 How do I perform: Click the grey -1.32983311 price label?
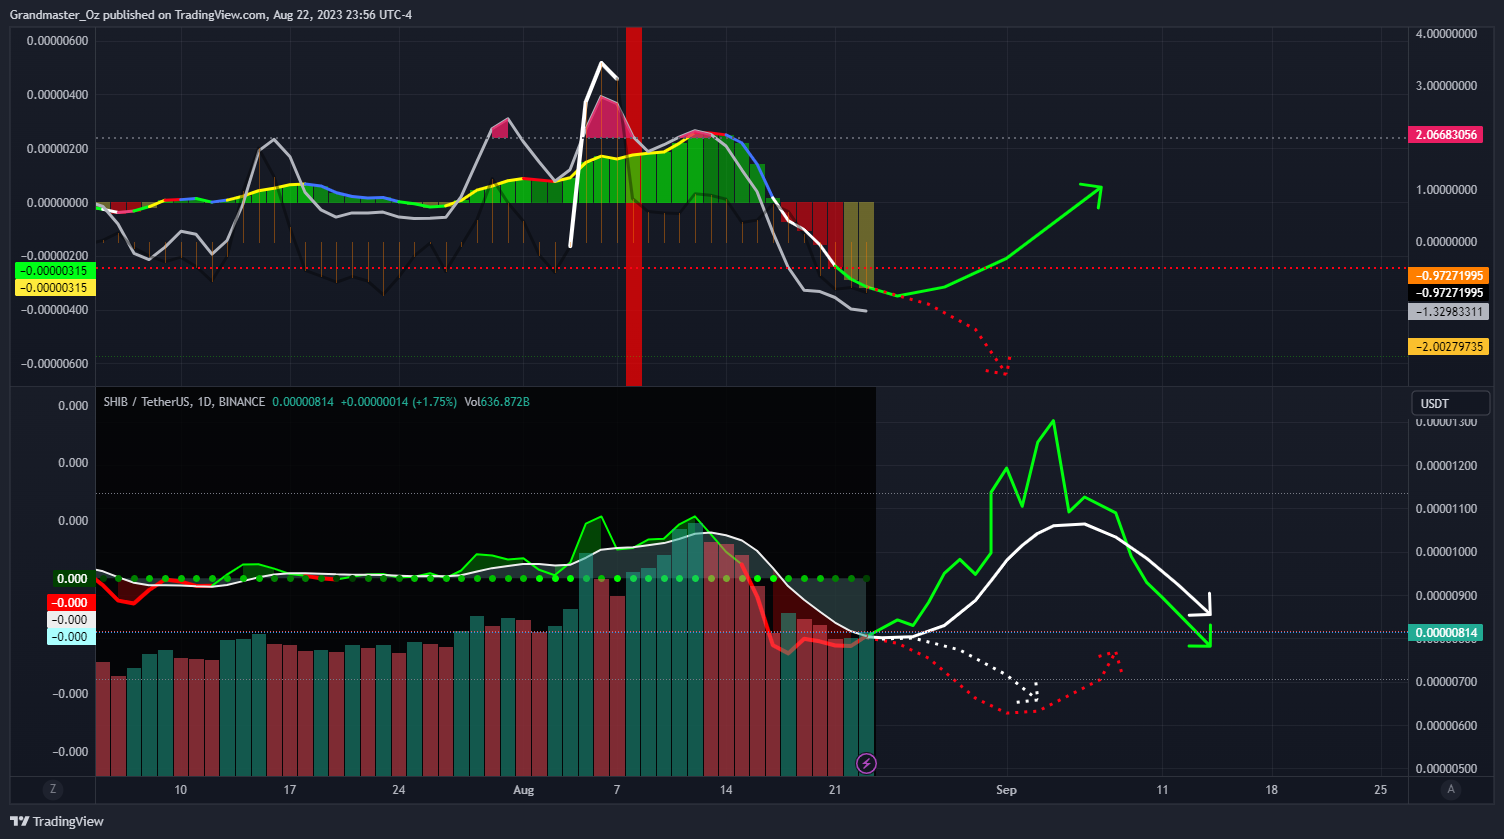[1448, 311]
